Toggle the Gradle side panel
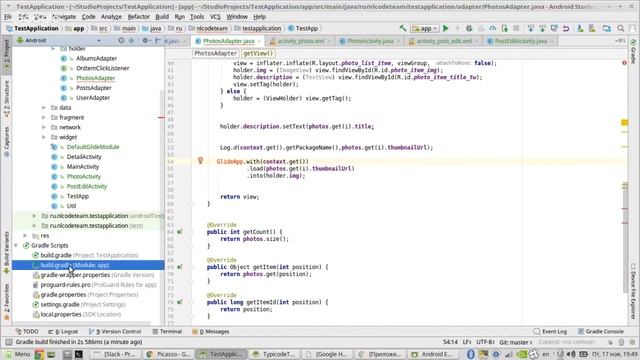The width and height of the screenshot is (640, 360). point(633,51)
